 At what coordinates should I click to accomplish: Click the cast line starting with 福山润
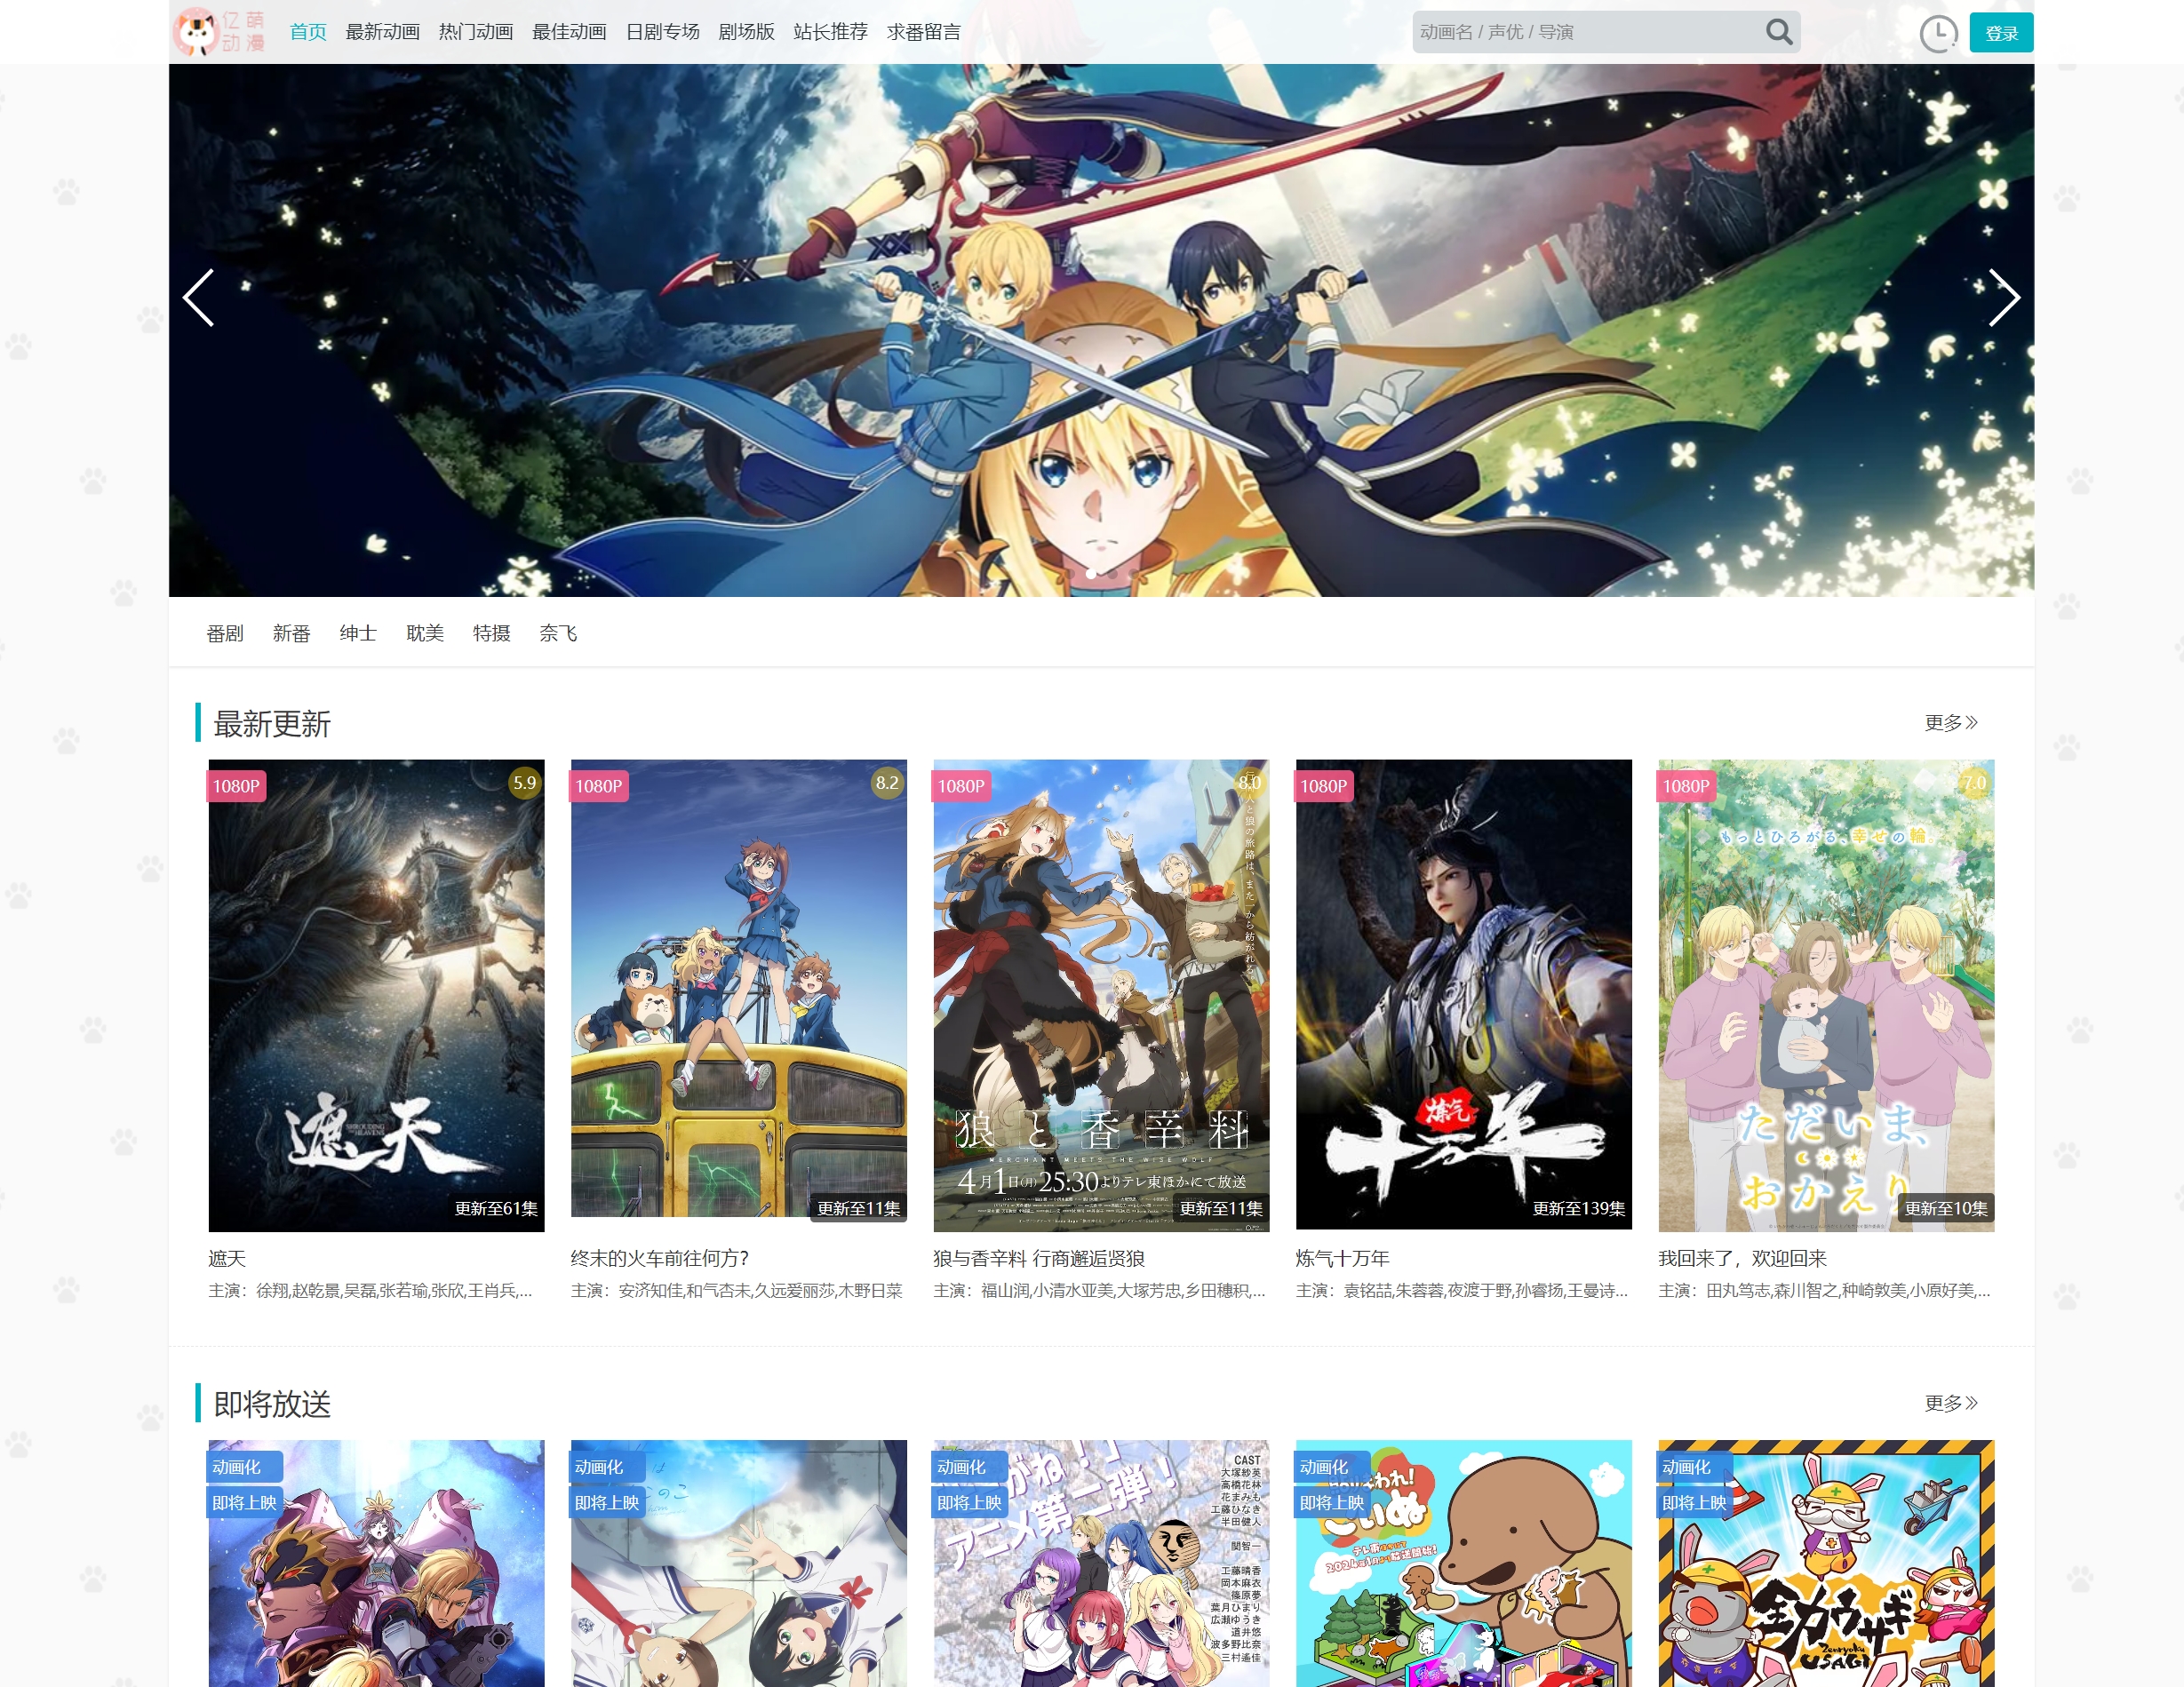(x=1099, y=1290)
